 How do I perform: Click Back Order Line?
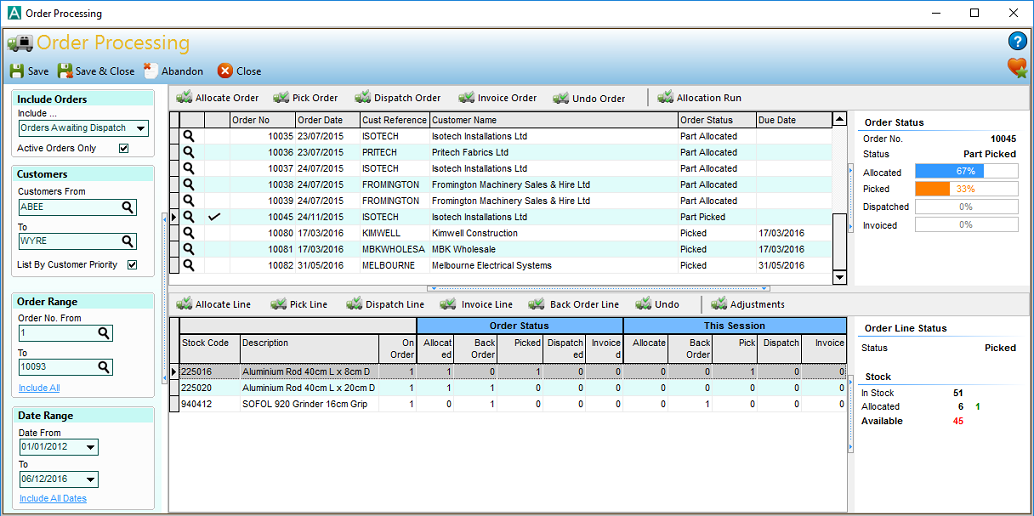coord(574,304)
